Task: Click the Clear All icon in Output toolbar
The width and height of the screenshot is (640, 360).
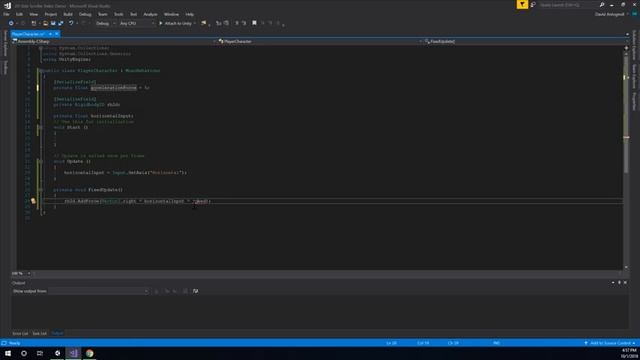Action: pyautogui.click(x=185, y=291)
